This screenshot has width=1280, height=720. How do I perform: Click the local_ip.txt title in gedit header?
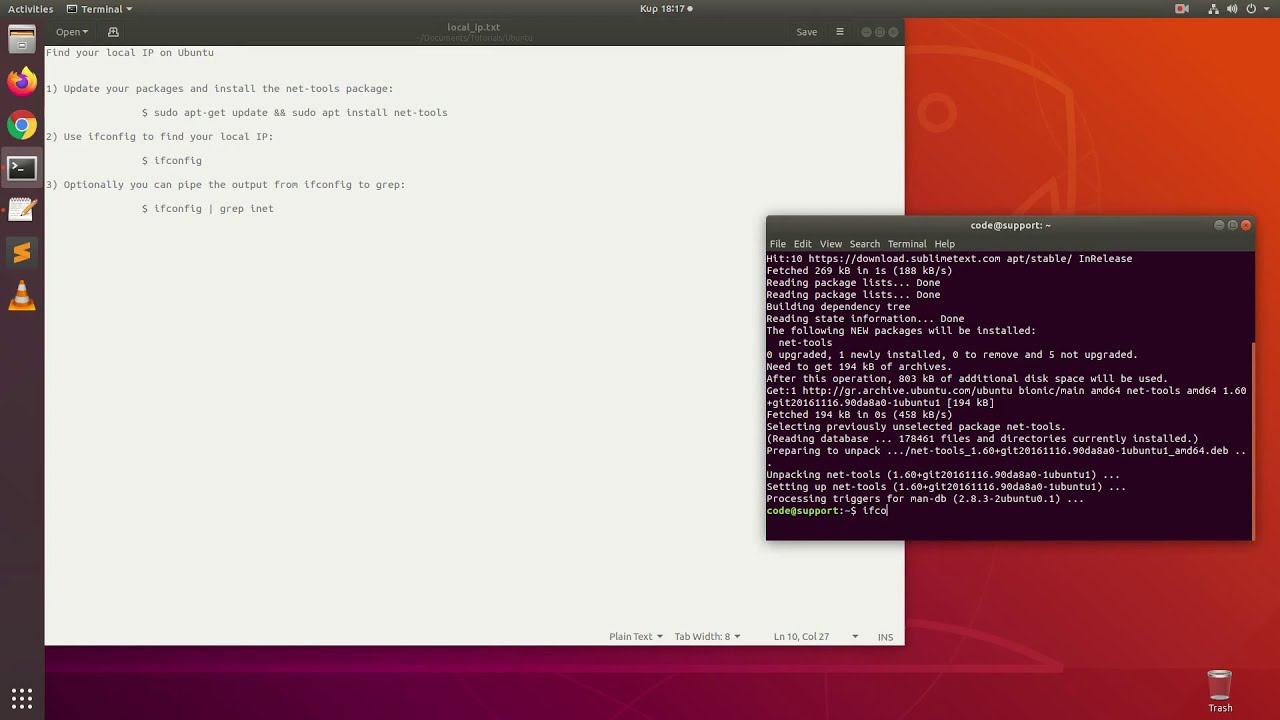(474, 27)
